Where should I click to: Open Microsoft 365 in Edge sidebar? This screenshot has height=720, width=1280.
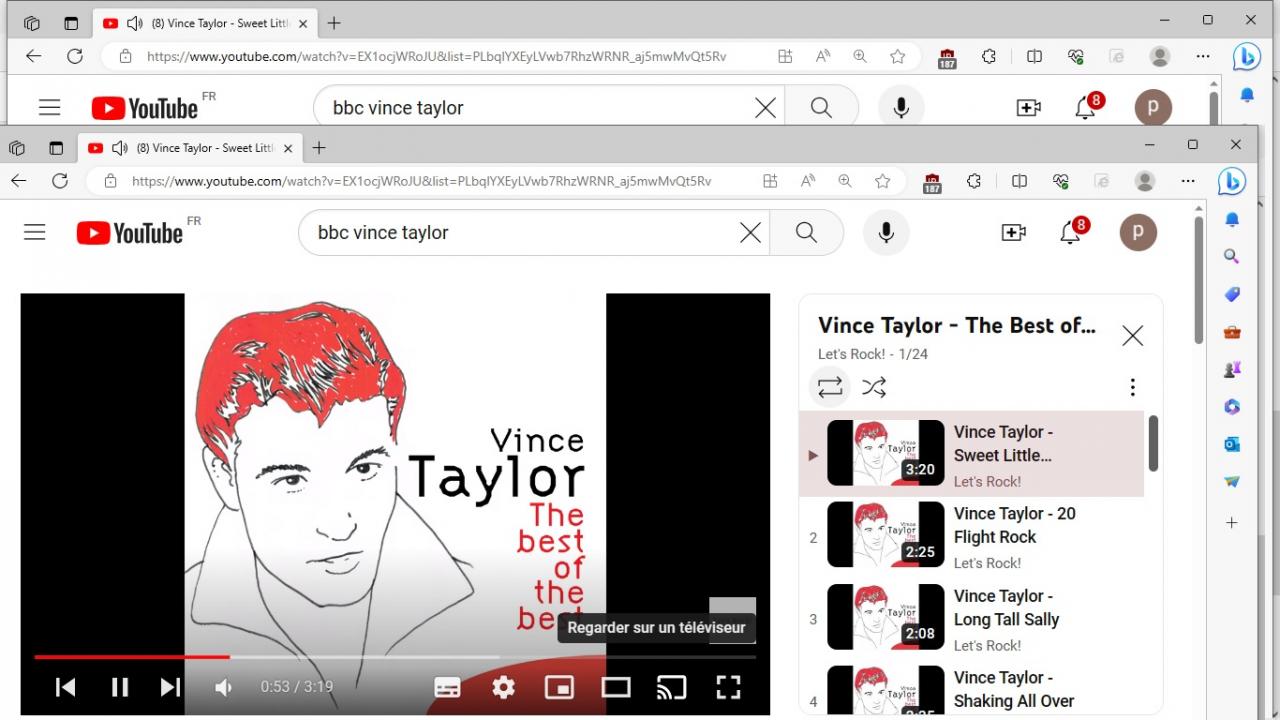(x=1232, y=407)
